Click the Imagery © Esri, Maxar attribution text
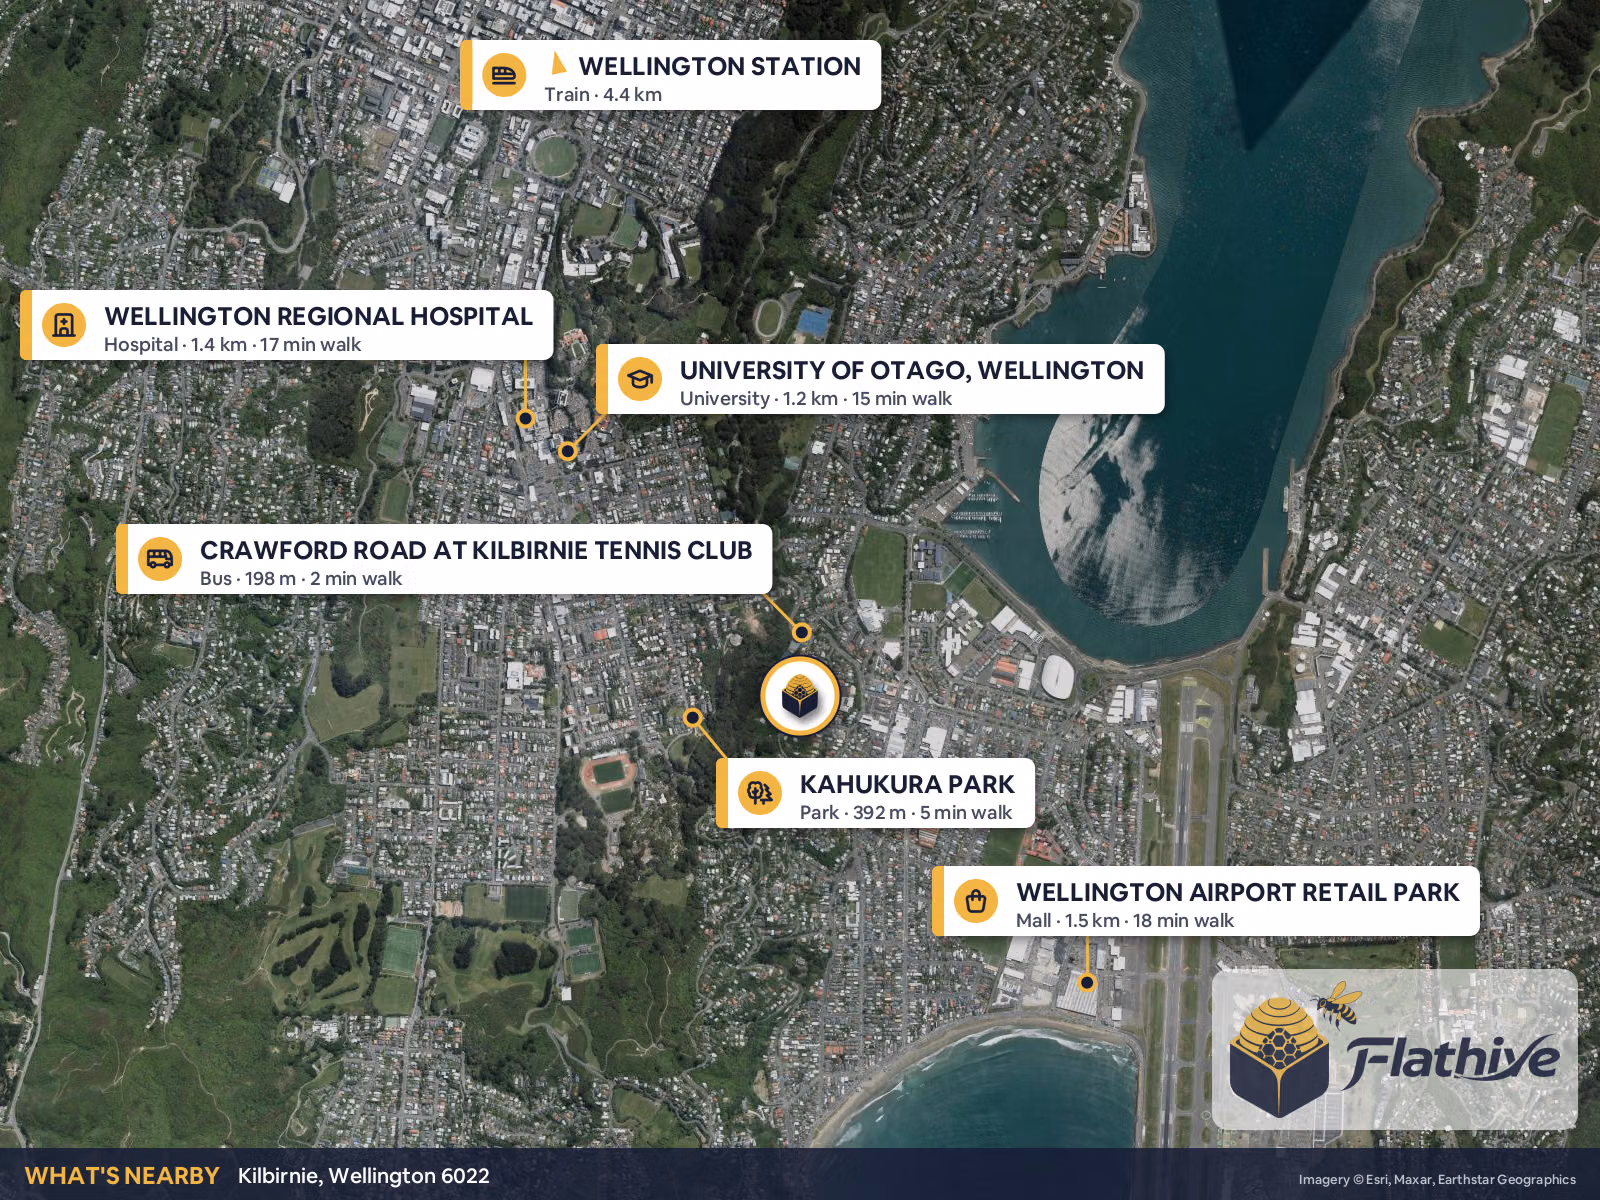Screen dimensions: 1600x1200 pyautogui.click(x=1437, y=1180)
